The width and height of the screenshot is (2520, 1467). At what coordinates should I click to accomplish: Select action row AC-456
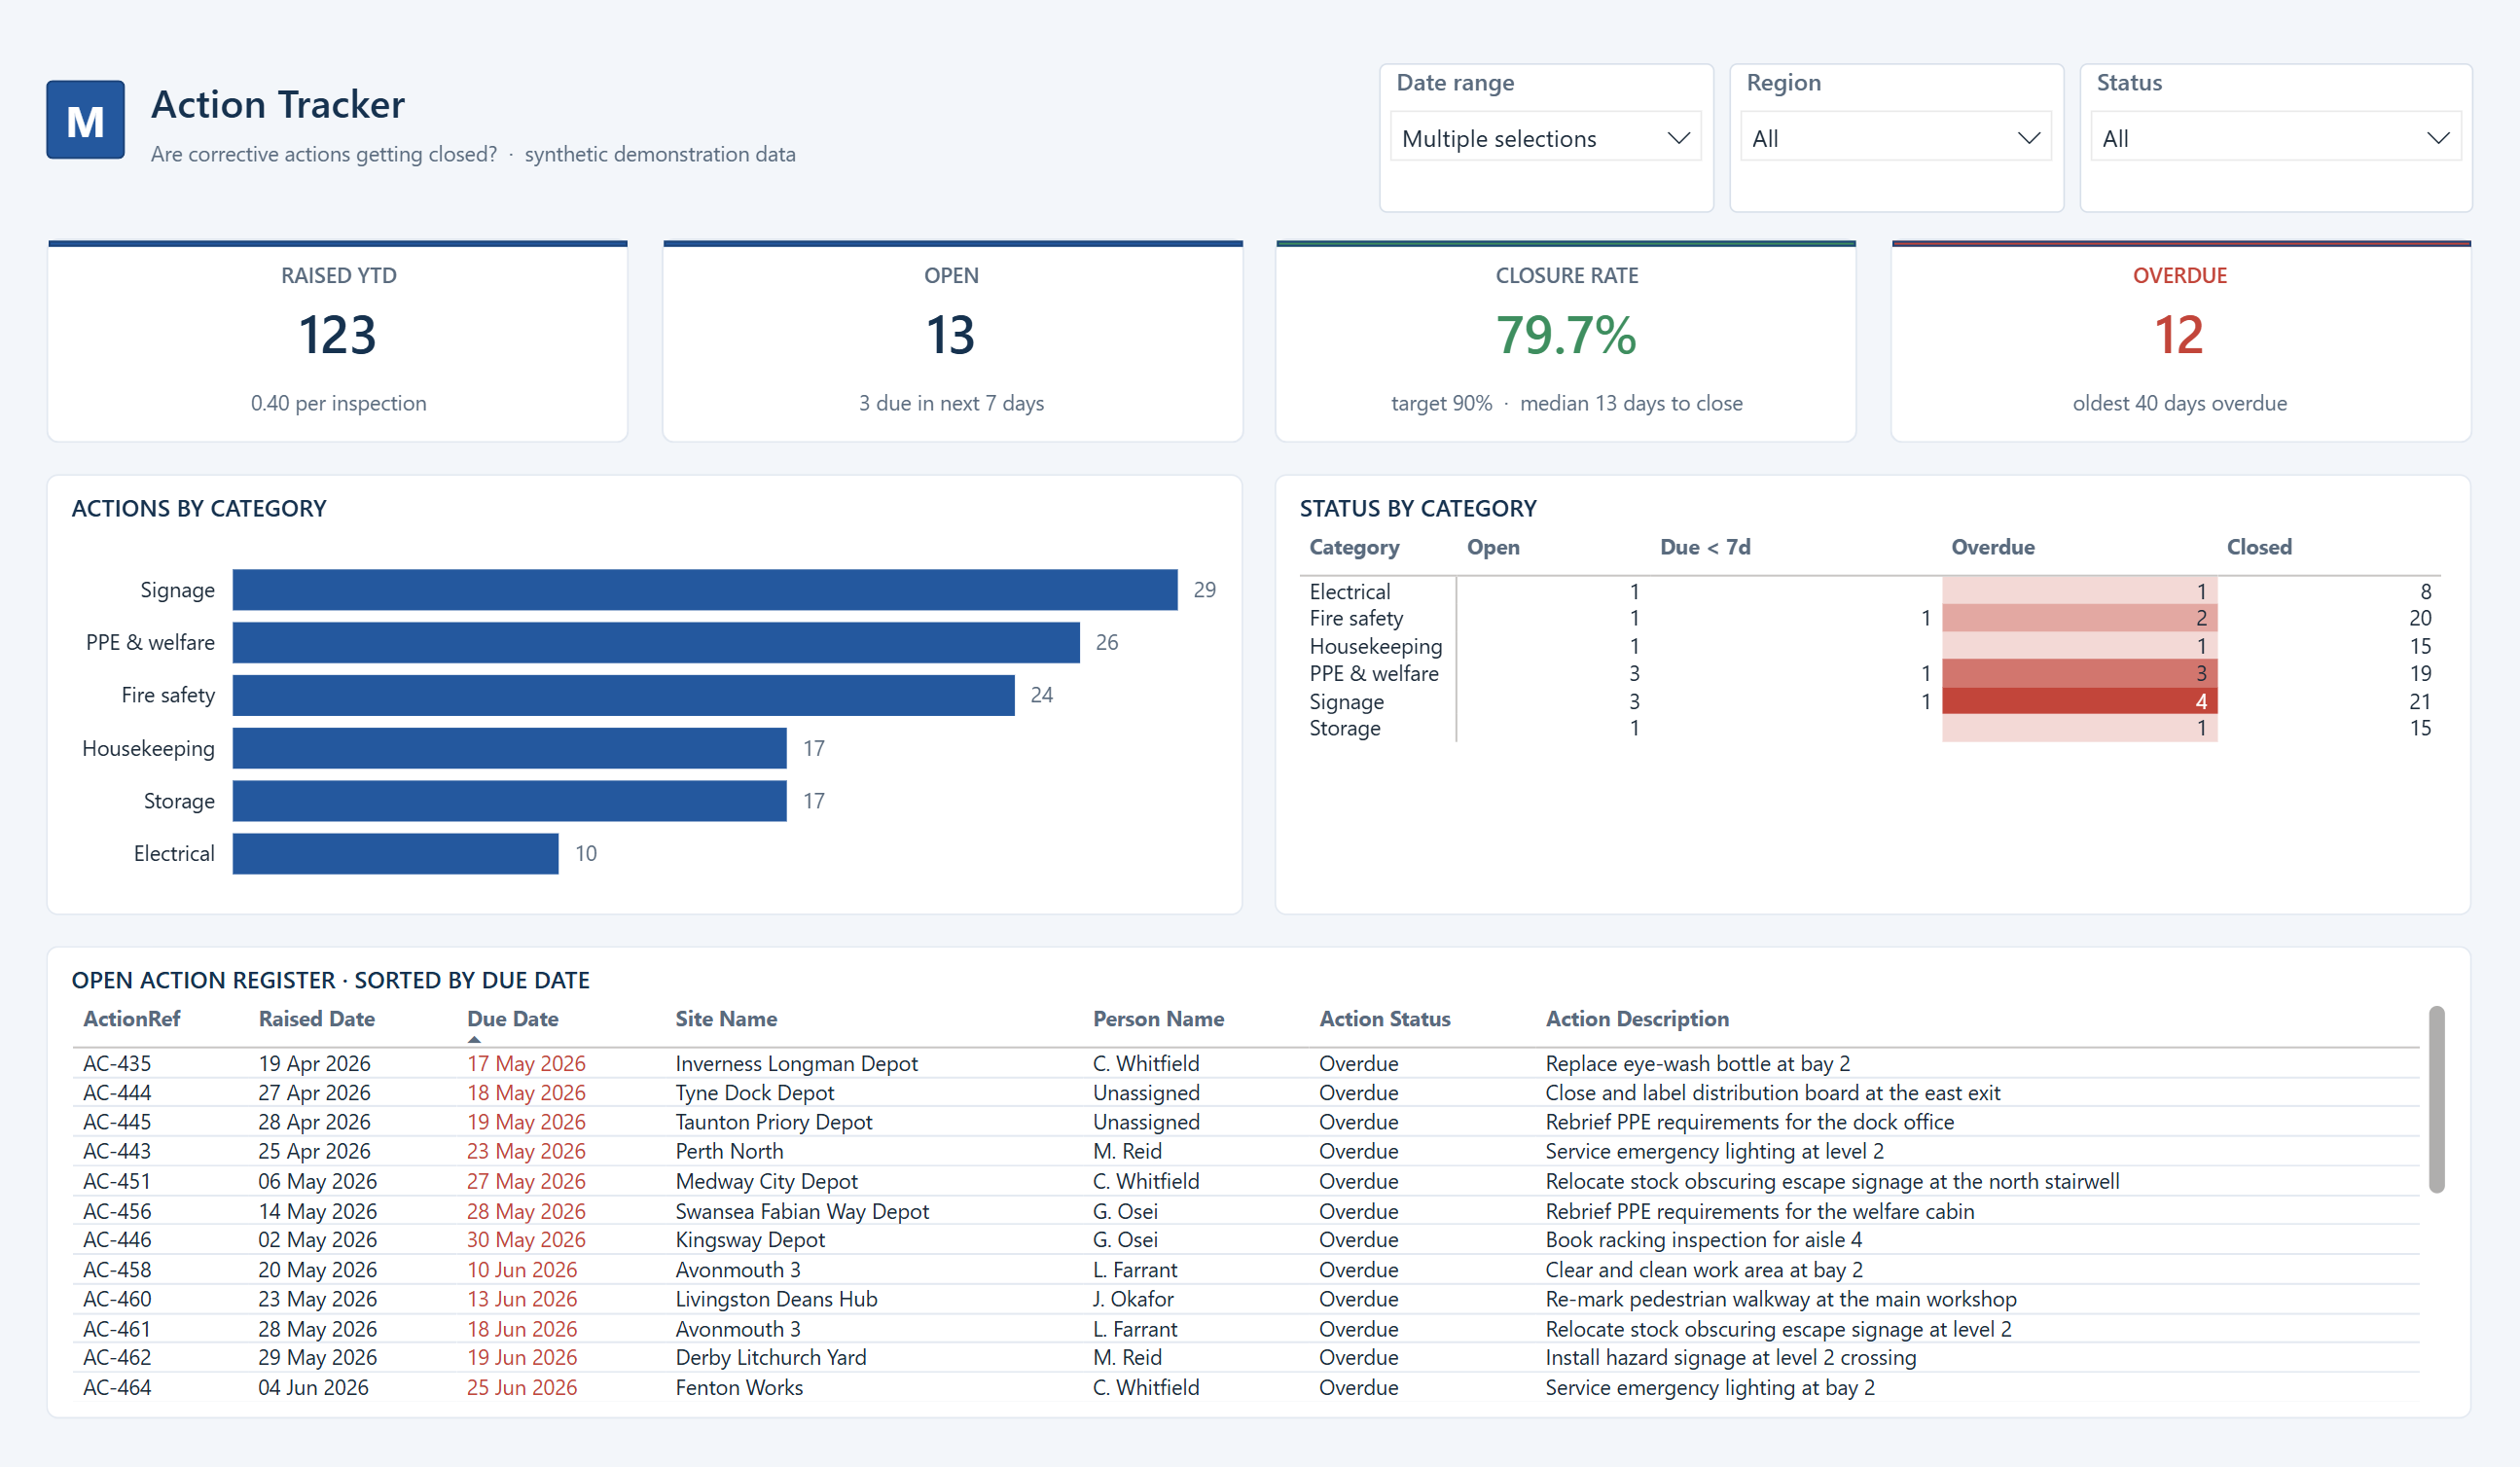pos(1246,1211)
